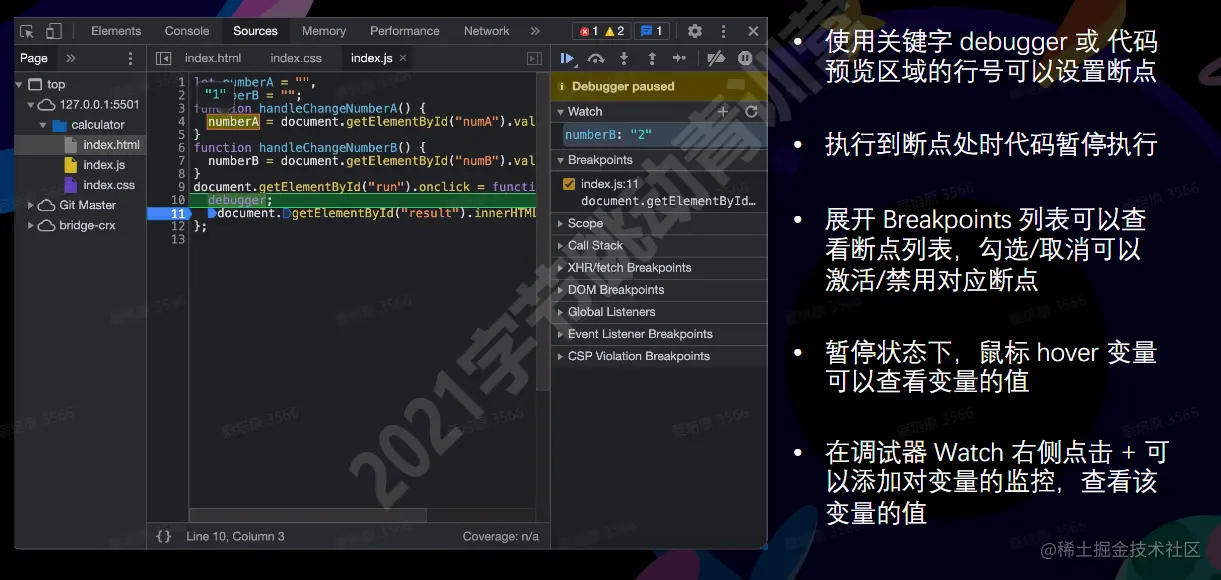Click the Coverage: n/a status text
Screen dimensions: 1221x580
coord(500,536)
